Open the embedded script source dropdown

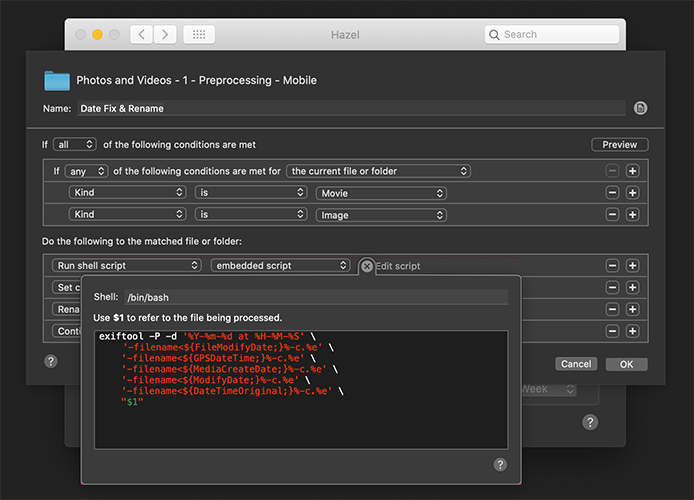281,265
